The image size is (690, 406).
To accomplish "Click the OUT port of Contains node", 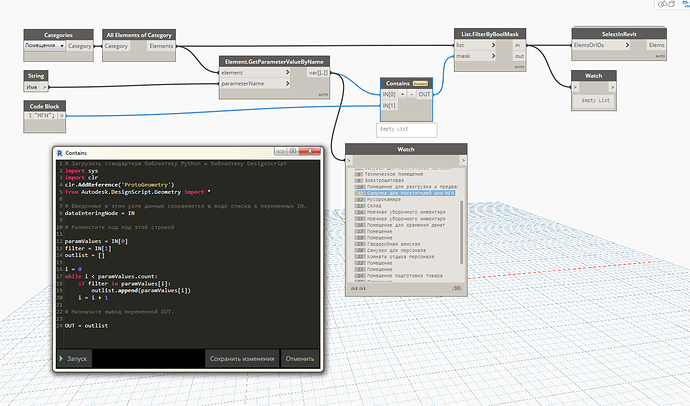I will [424, 94].
